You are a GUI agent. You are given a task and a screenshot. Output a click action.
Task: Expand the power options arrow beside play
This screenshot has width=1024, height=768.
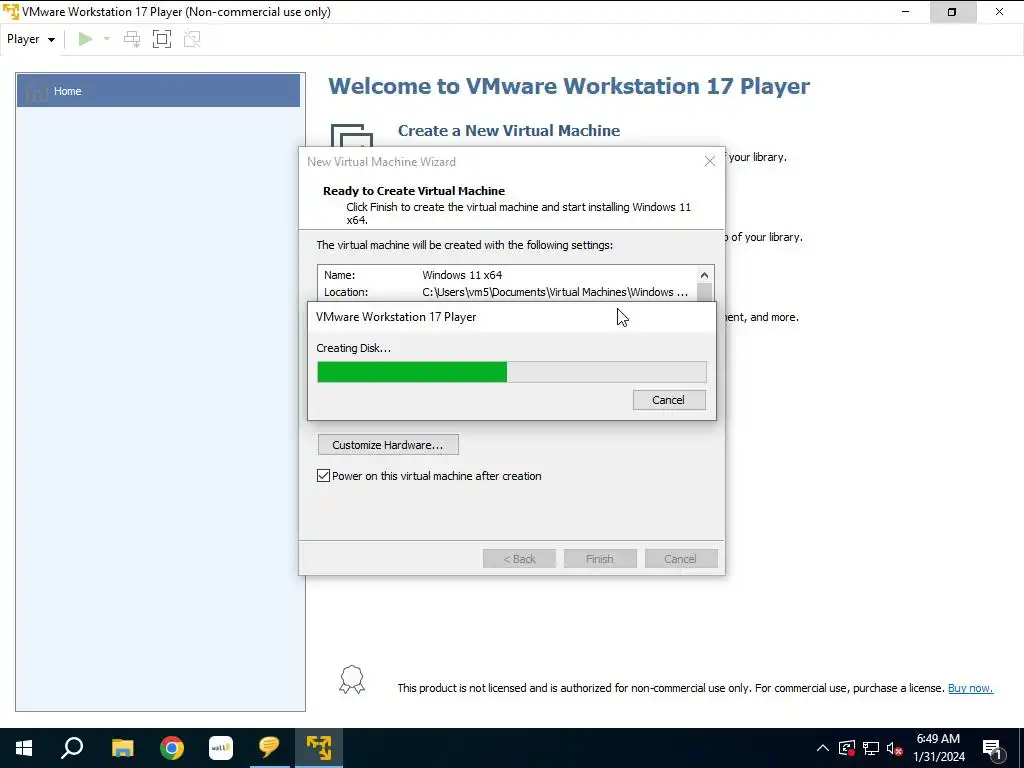pyautogui.click(x=107, y=39)
